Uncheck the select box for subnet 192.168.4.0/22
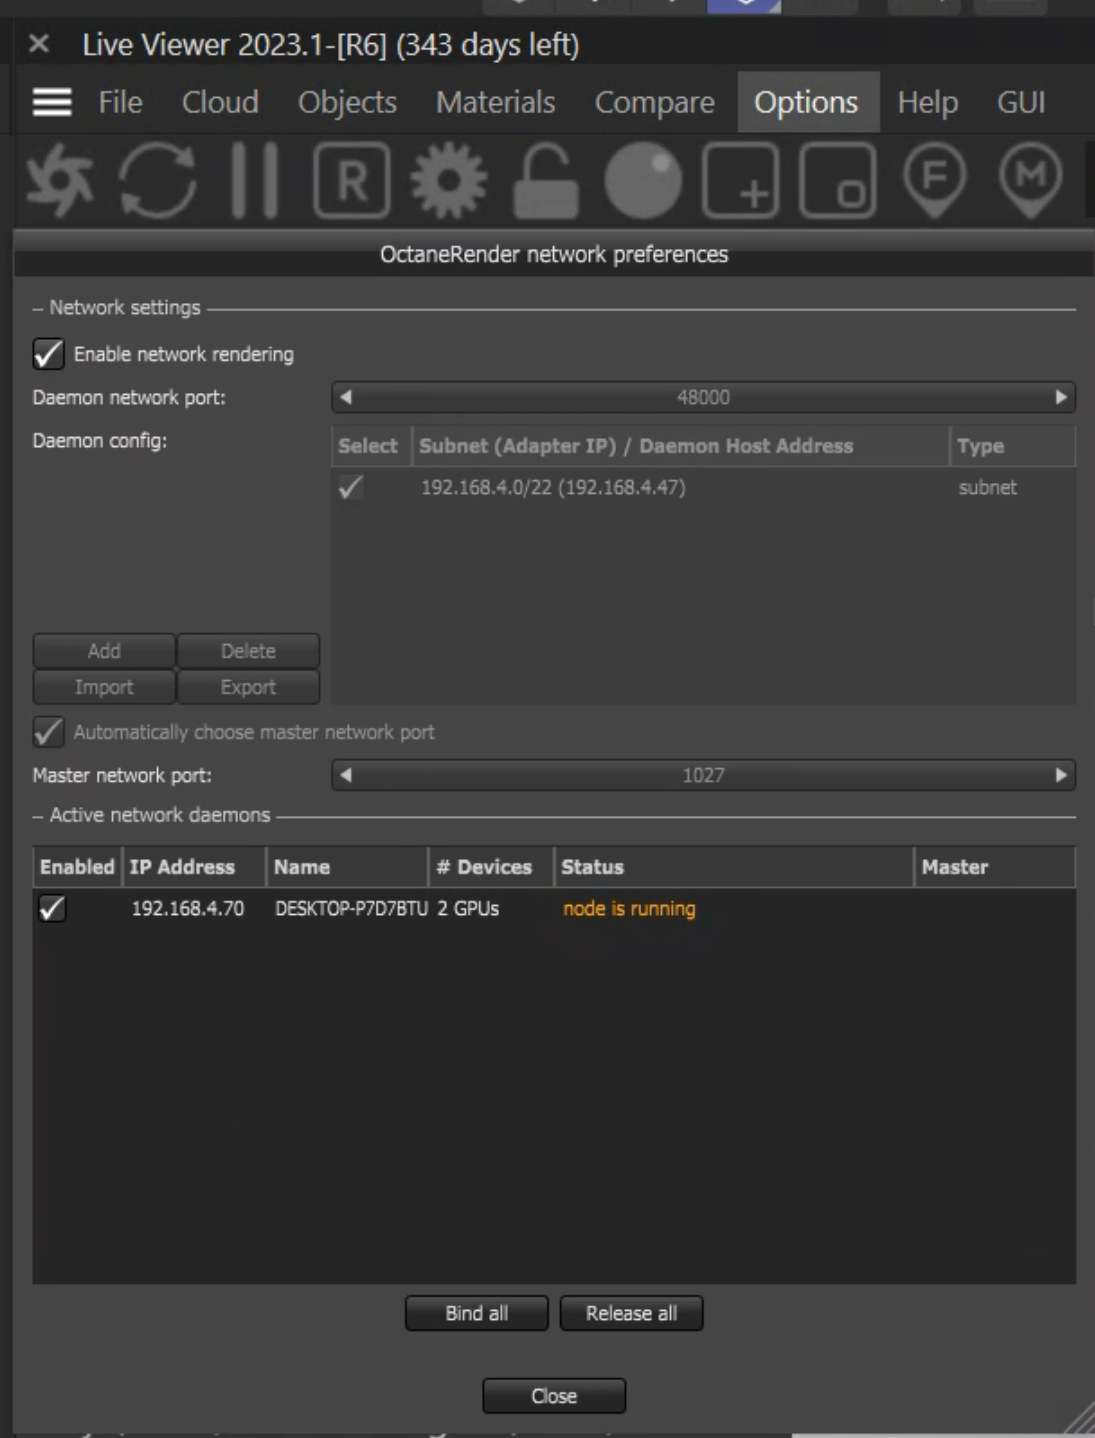 [351, 487]
